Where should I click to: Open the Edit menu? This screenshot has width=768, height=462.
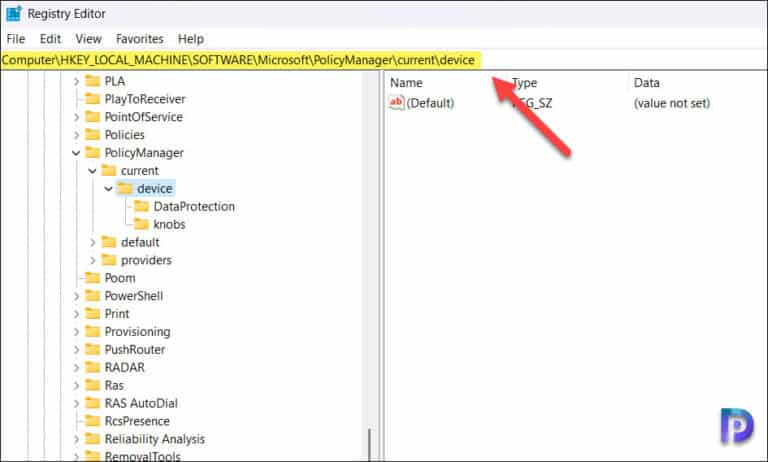(x=50, y=39)
